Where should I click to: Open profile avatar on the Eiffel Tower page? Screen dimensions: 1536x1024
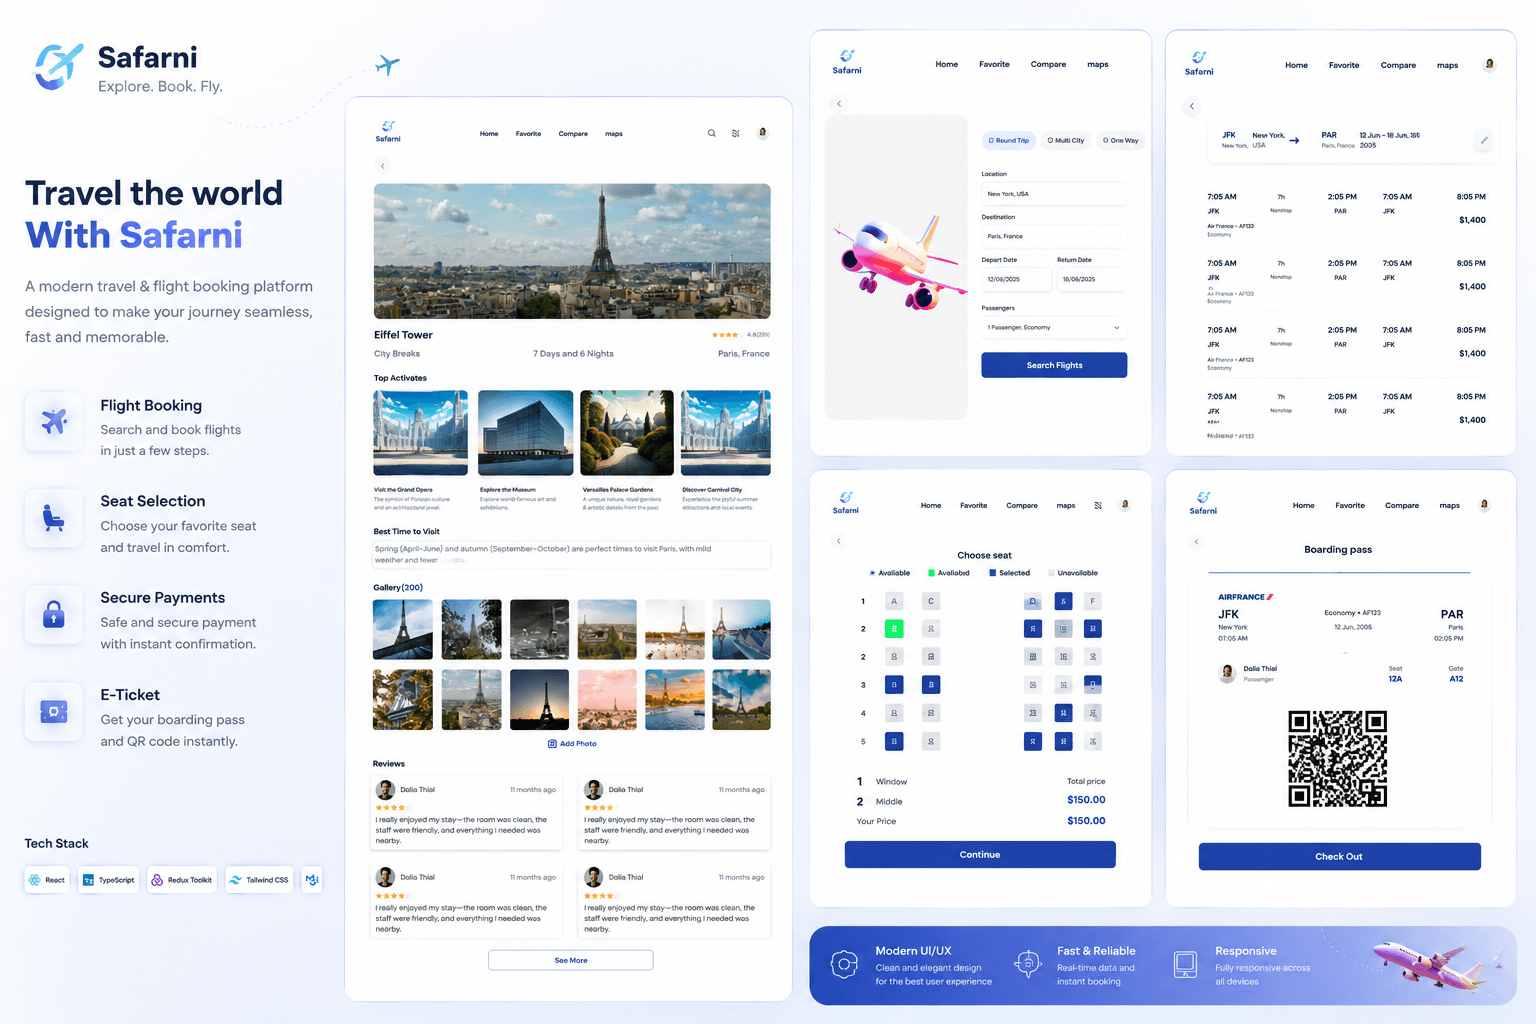pos(763,132)
